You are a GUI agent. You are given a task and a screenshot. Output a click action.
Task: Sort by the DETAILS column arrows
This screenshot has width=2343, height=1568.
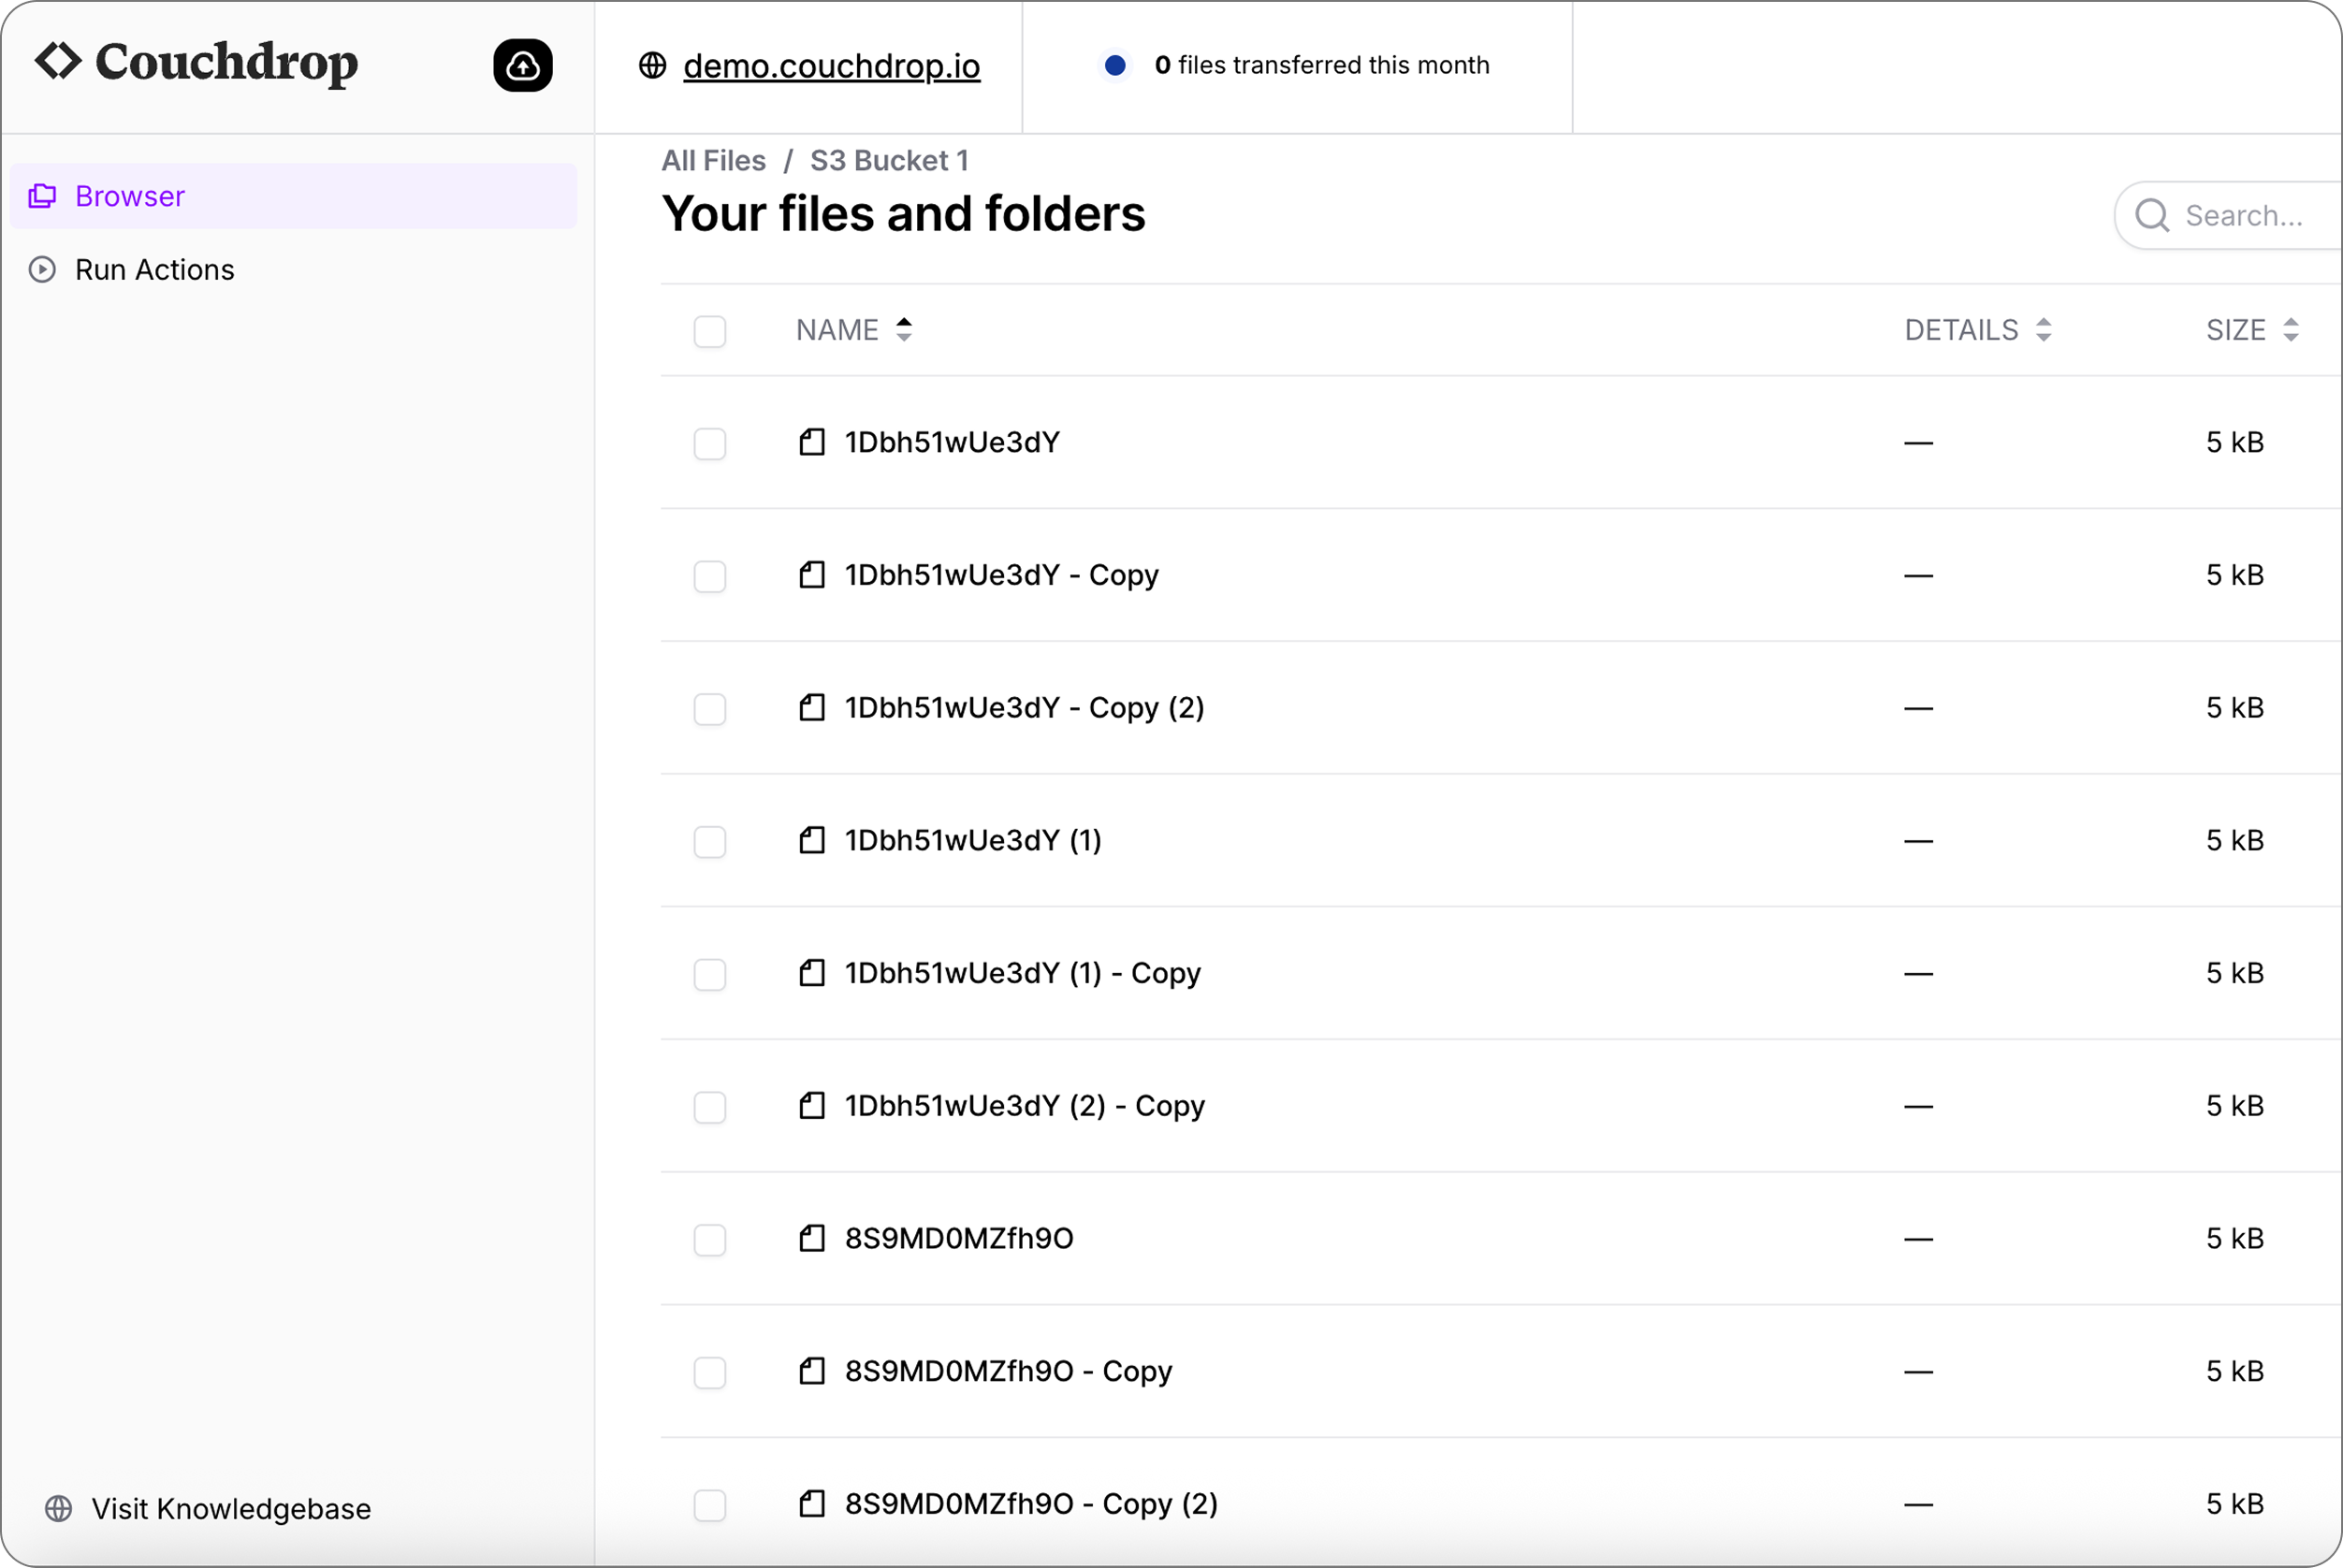click(x=2043, y=330)
